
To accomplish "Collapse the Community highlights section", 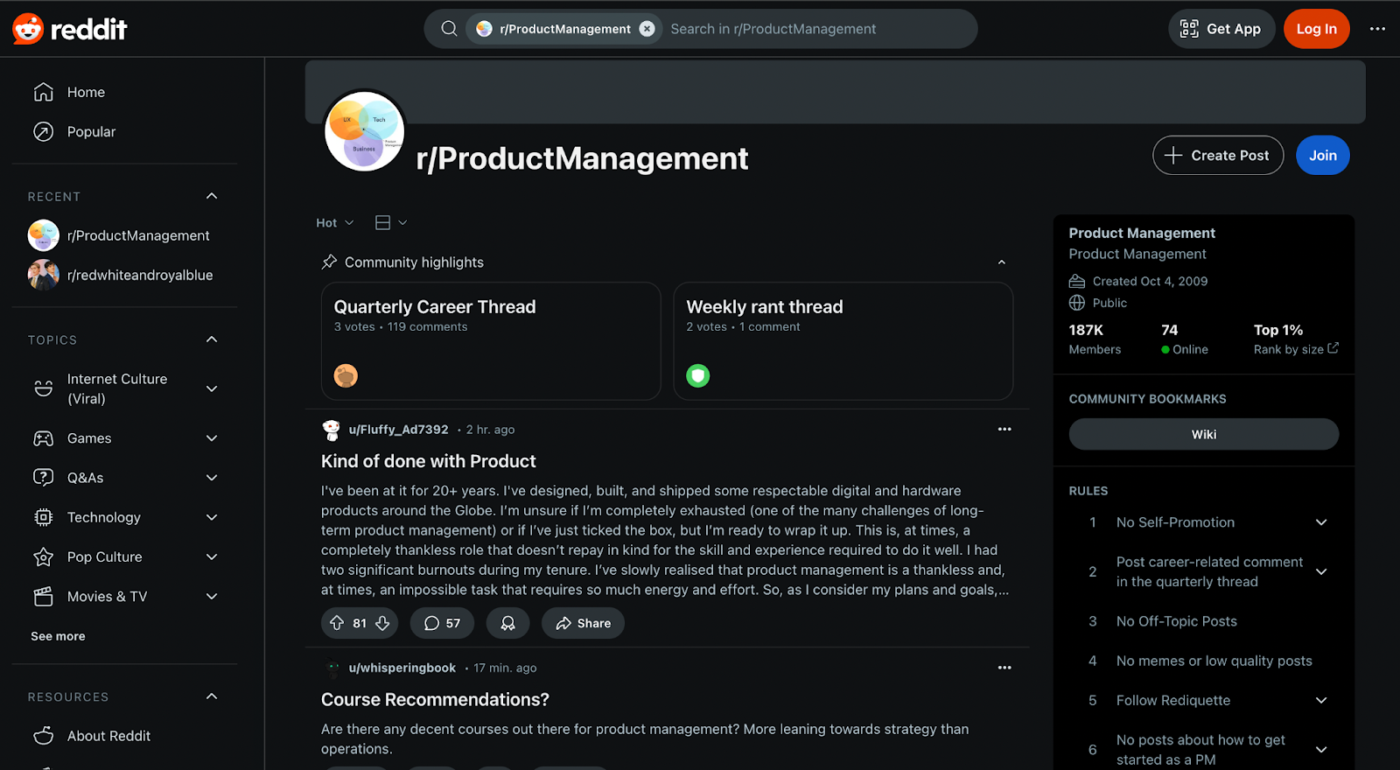I will tap(1001, 262).
